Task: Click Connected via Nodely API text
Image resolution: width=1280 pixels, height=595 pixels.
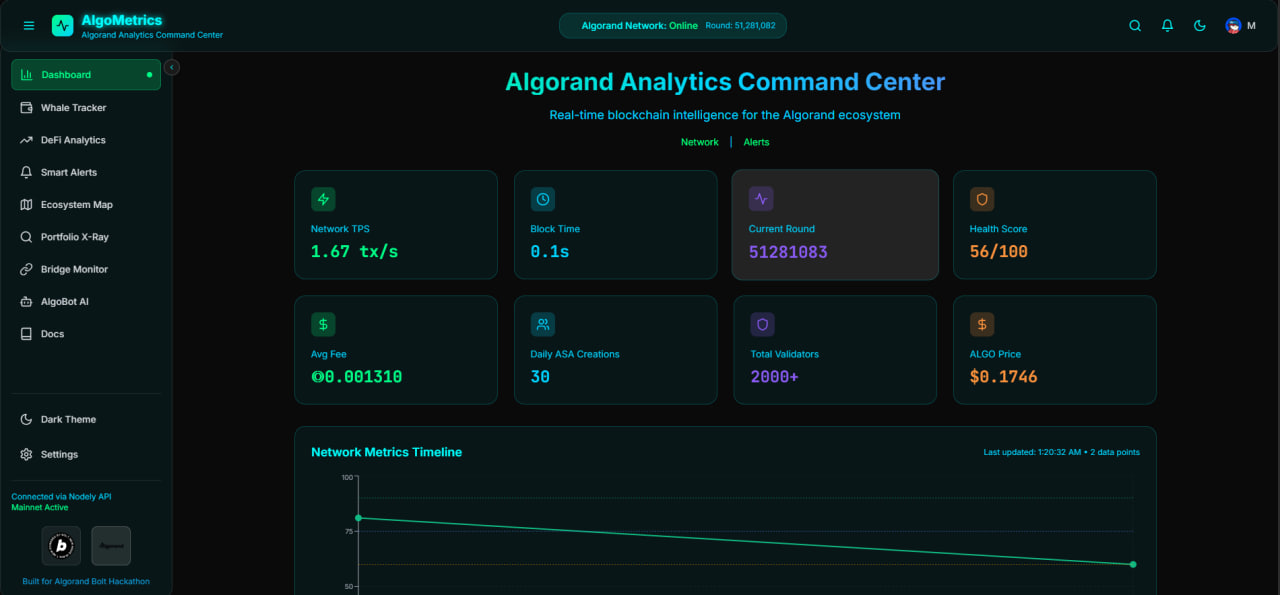Action: coord(62,497)
